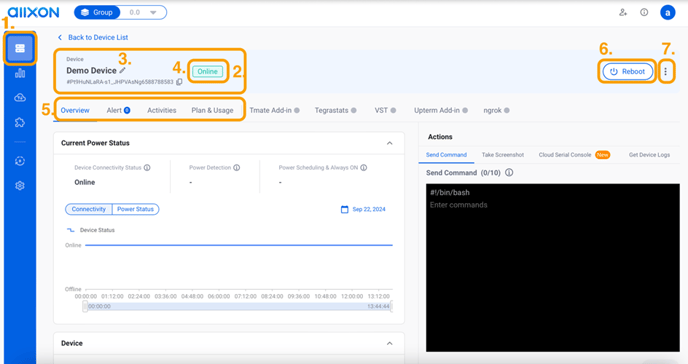Select the Power Status chart toggle
The image size is (688, 364).
tap(136, 209)
